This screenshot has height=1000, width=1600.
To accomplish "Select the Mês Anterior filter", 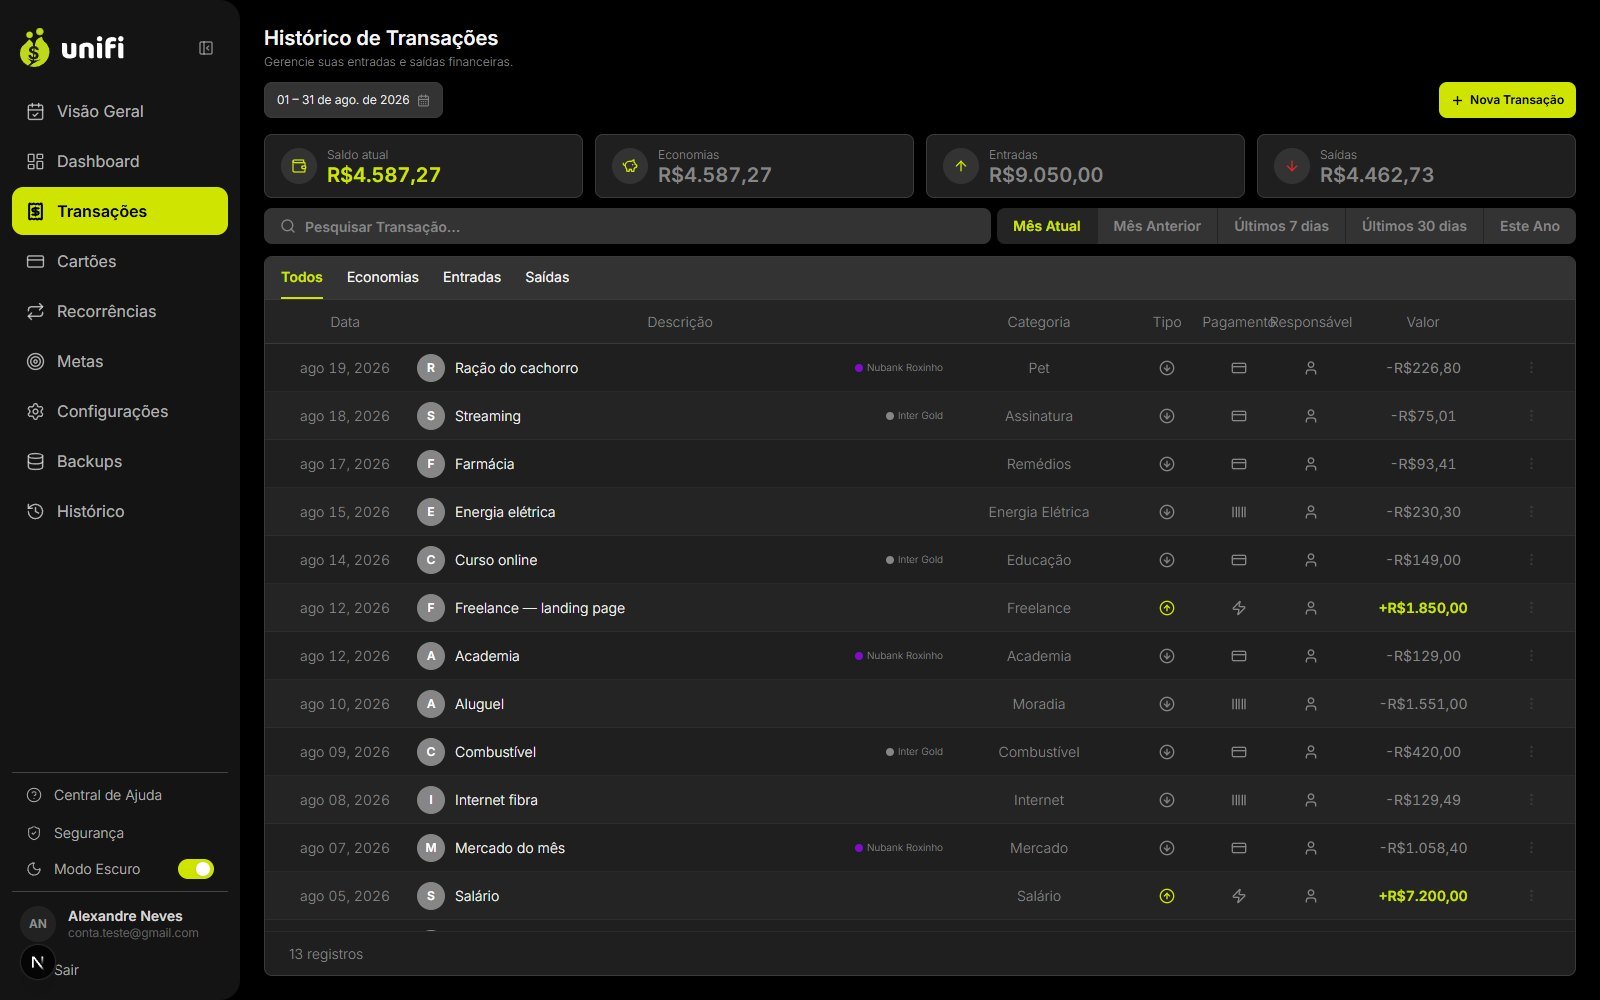I will point(1157,226).
